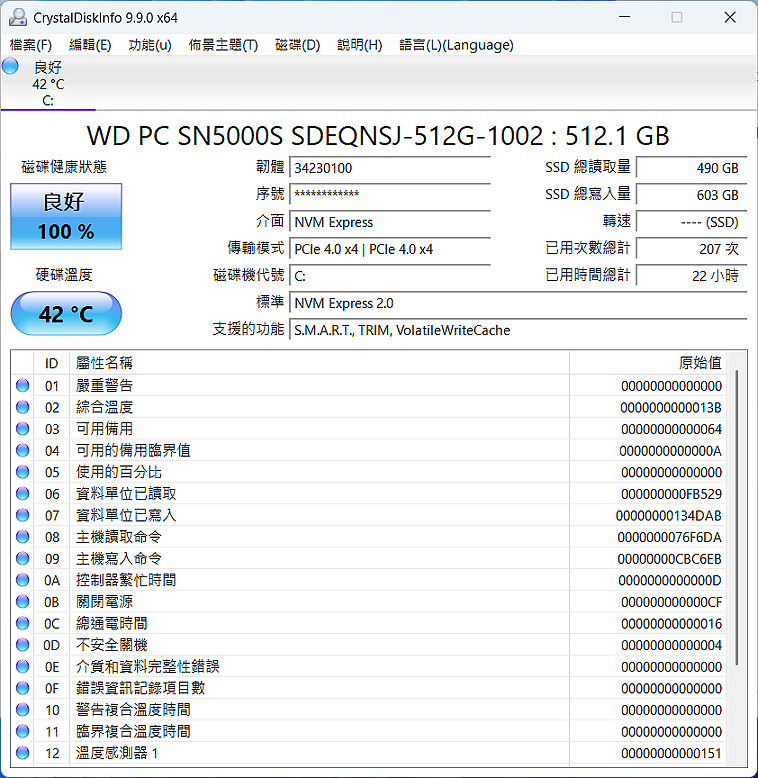The height and width of the screenshot is (778, 758).
Task: Open the 編輯(E) menu
Action: pos(90,45)
